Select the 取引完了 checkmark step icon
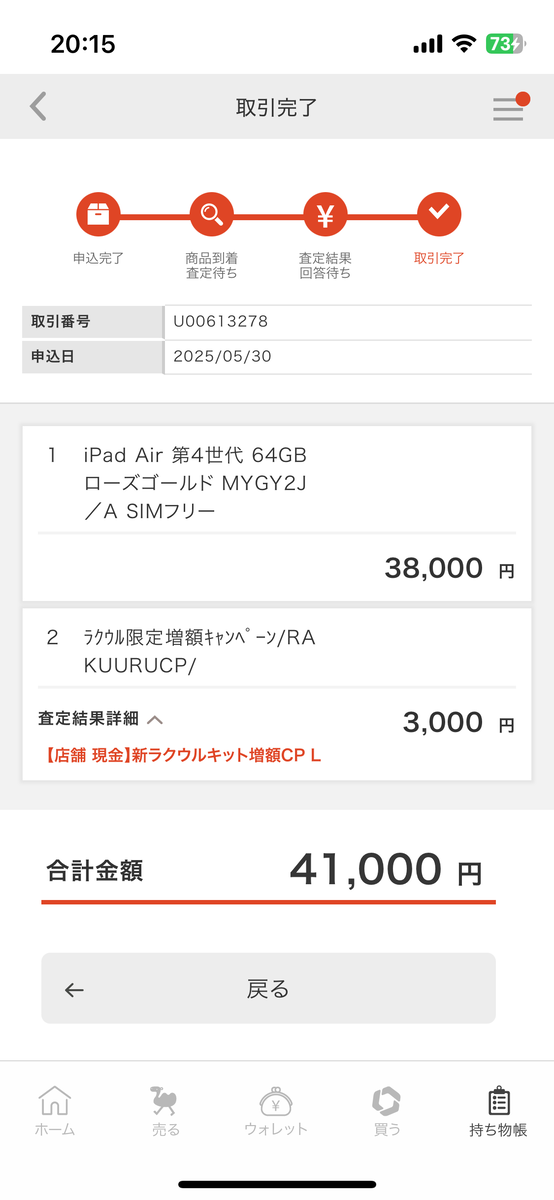 tap(438, 213)
